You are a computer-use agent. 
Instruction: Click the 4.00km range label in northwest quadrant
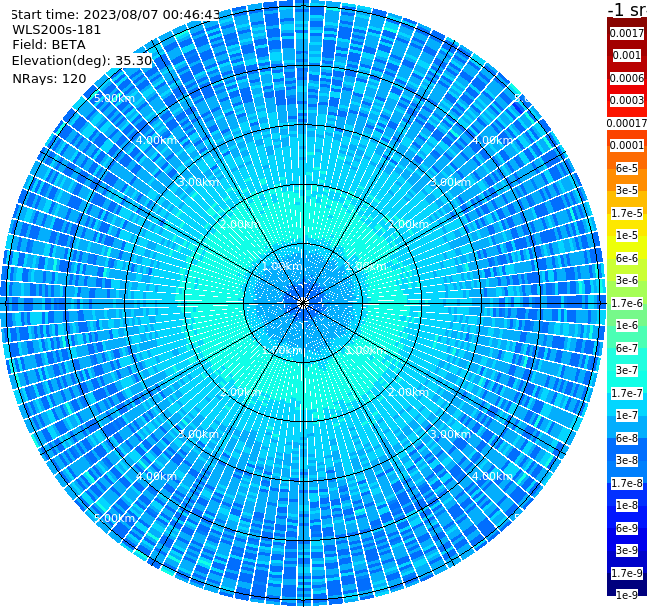point(156,140)
